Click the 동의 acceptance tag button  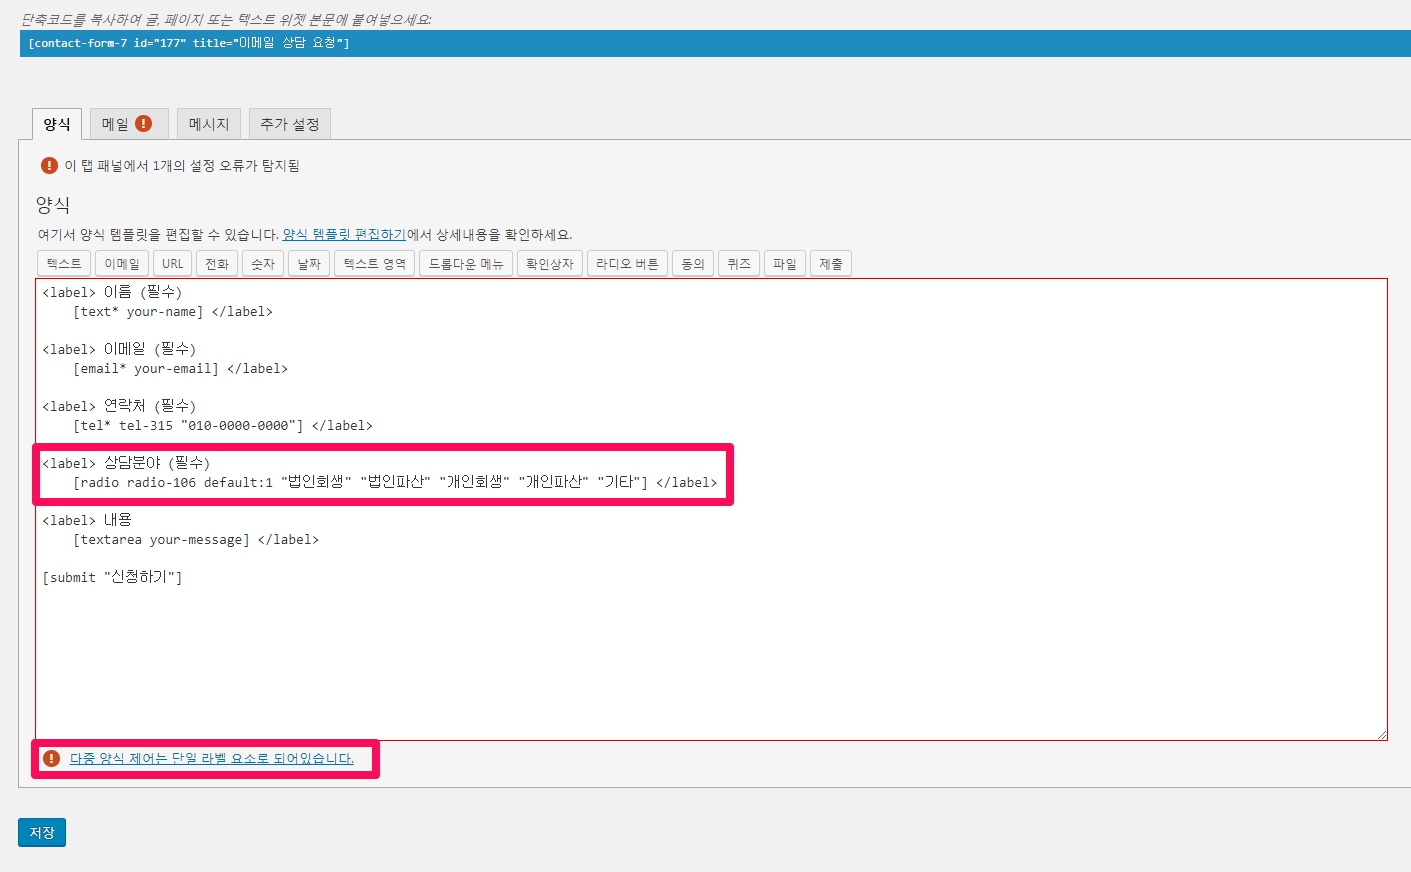pos(693,264)
